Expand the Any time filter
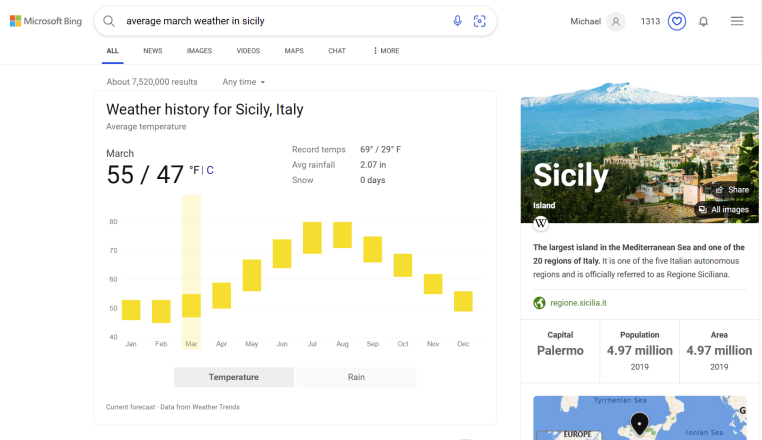Image resolution: width=762 pixels, height=440 pixels. click(244, 82)
